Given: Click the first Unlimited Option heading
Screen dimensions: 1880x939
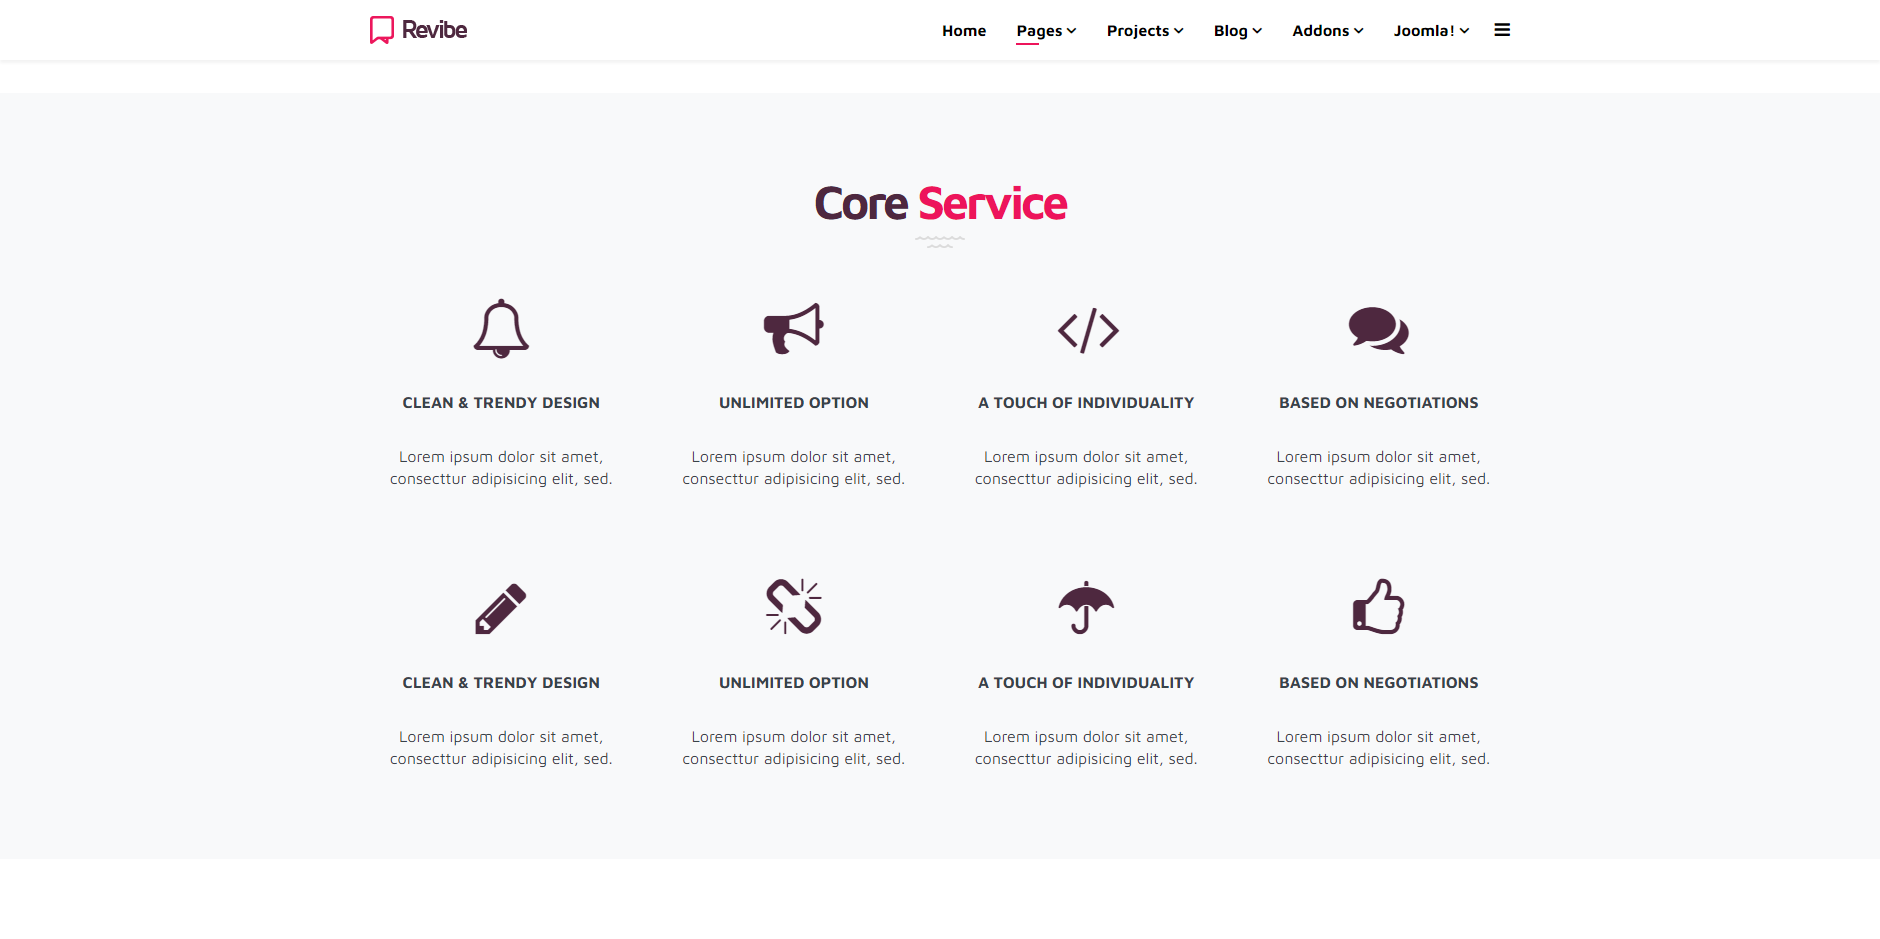Looking at the screenshot, I should (794, 403).
